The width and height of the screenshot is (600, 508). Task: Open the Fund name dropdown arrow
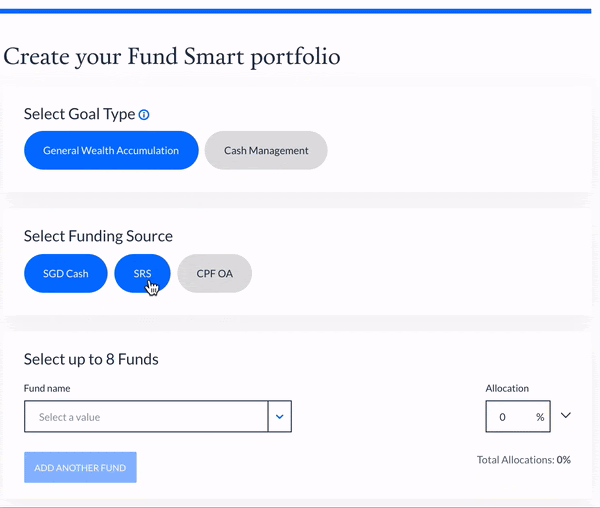[x=280, y=417]
